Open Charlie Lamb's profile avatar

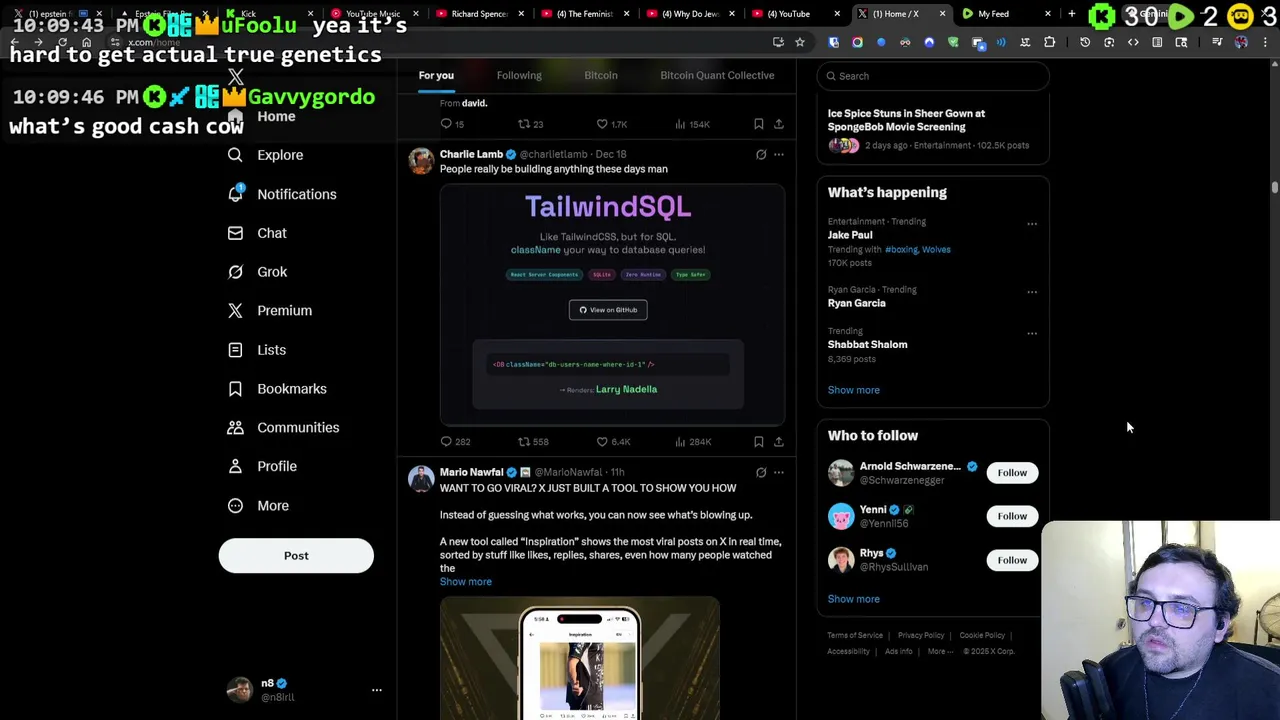pyautogui.click(x=421, y=162)
